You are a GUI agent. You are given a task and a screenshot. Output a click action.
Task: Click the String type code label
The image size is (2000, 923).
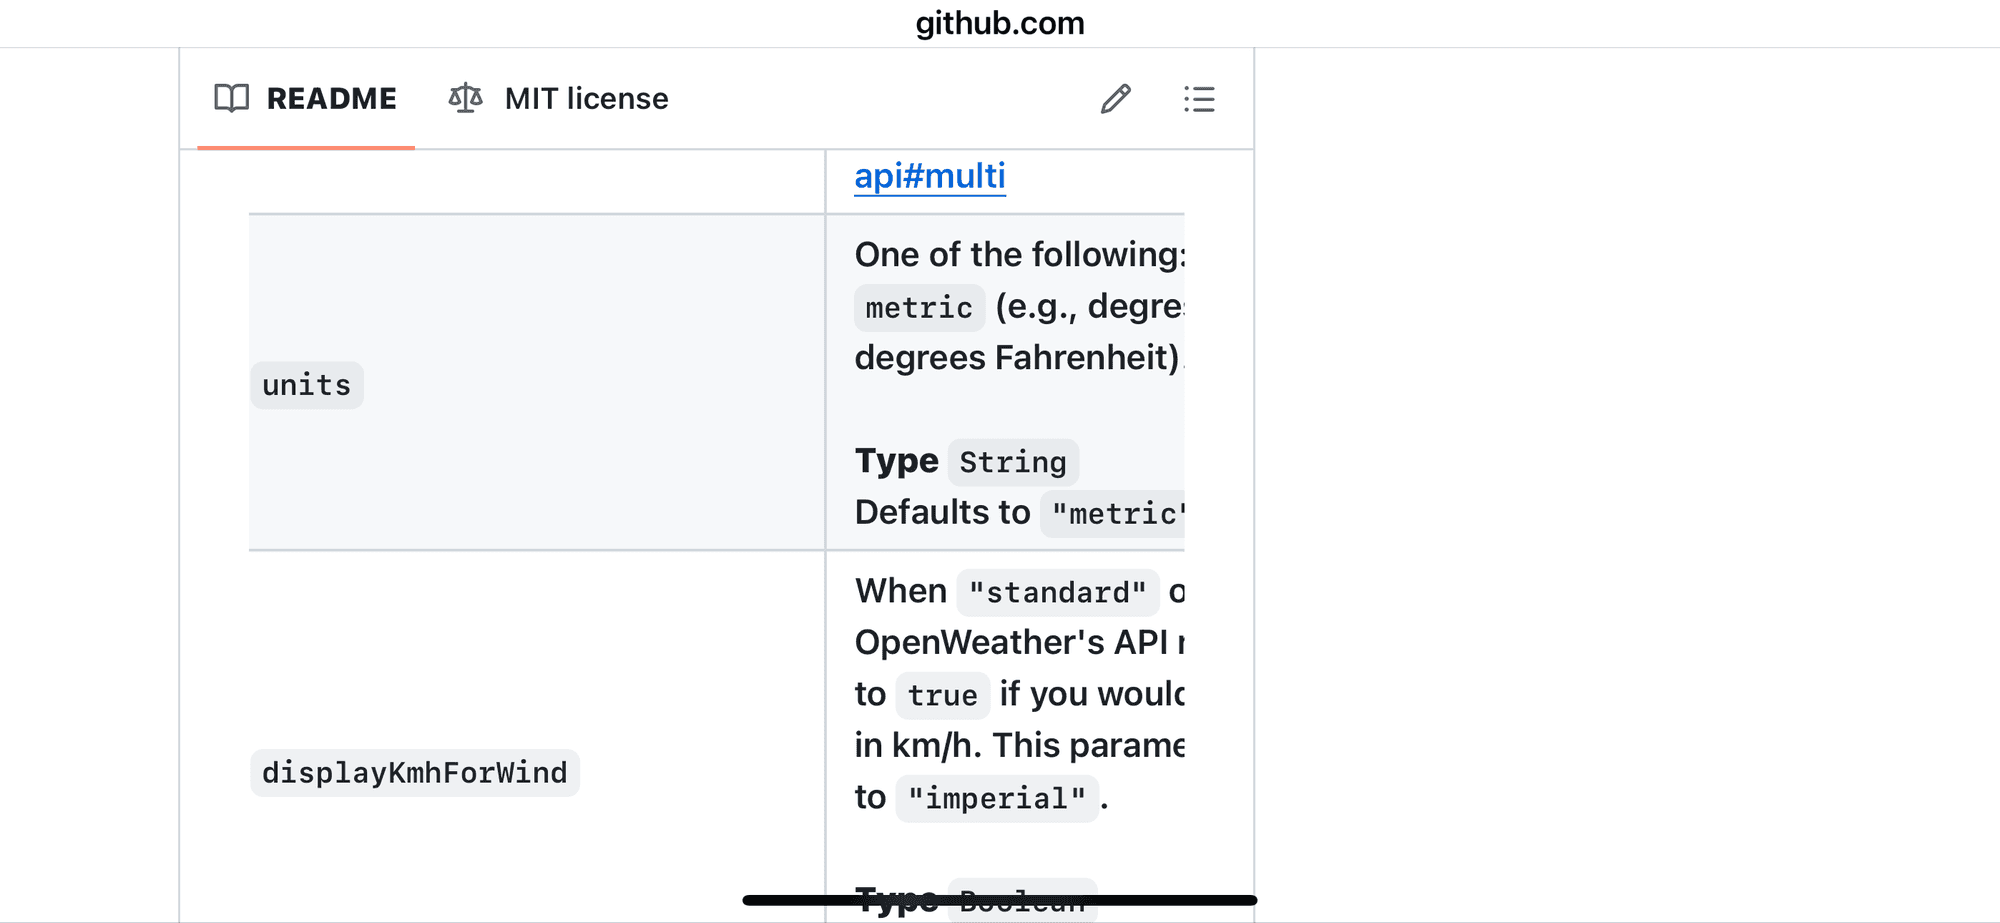1013,462
